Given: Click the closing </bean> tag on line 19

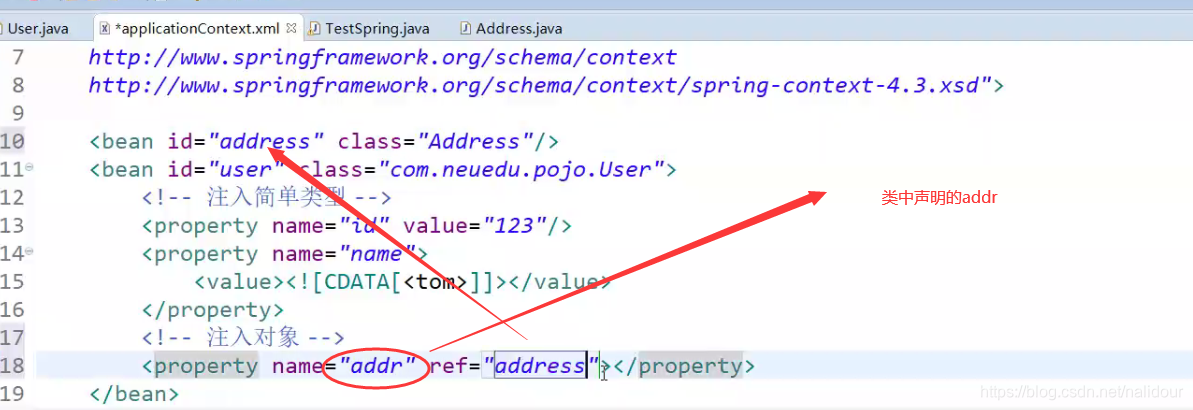Looking at the screenshot, I should pos(134,395).
